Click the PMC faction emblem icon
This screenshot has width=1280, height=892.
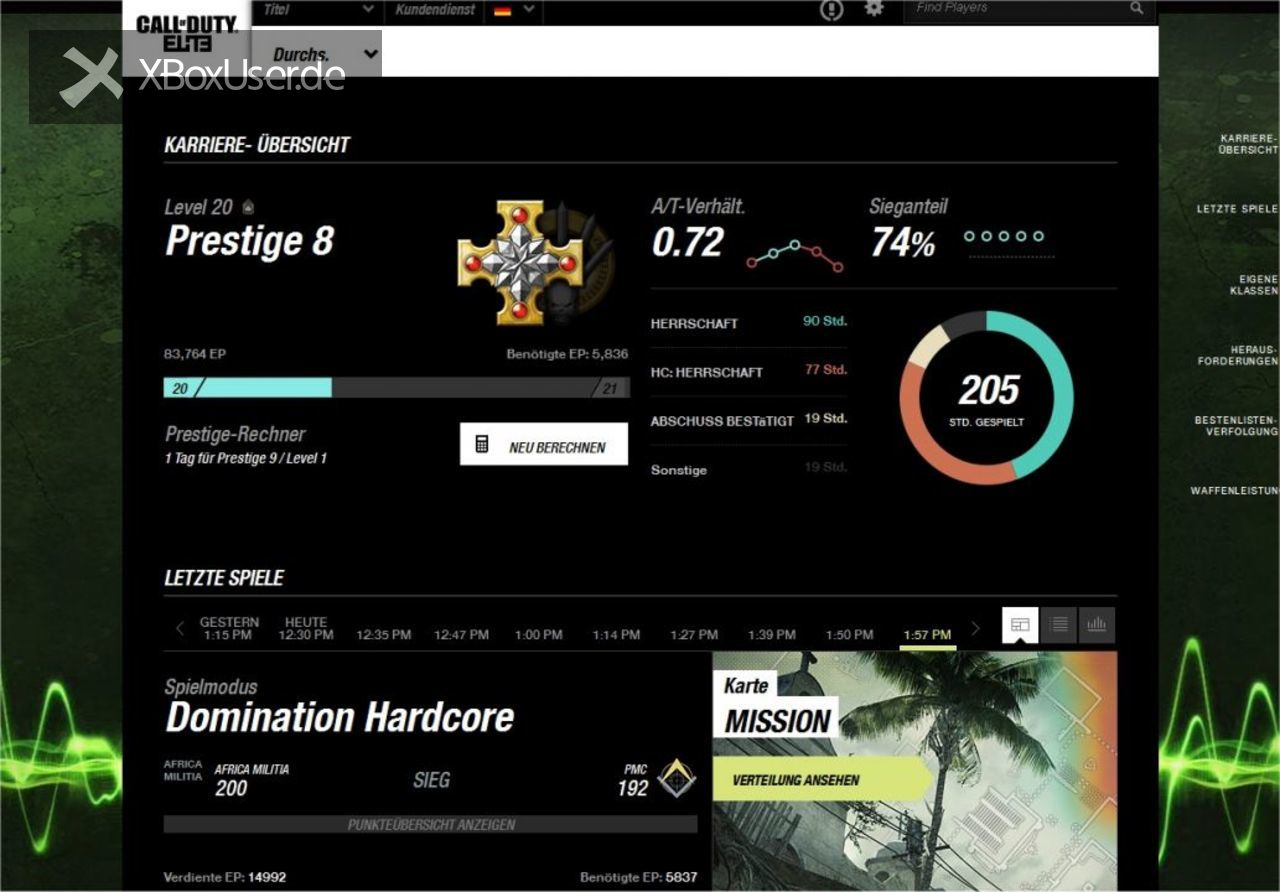[677, 779]
